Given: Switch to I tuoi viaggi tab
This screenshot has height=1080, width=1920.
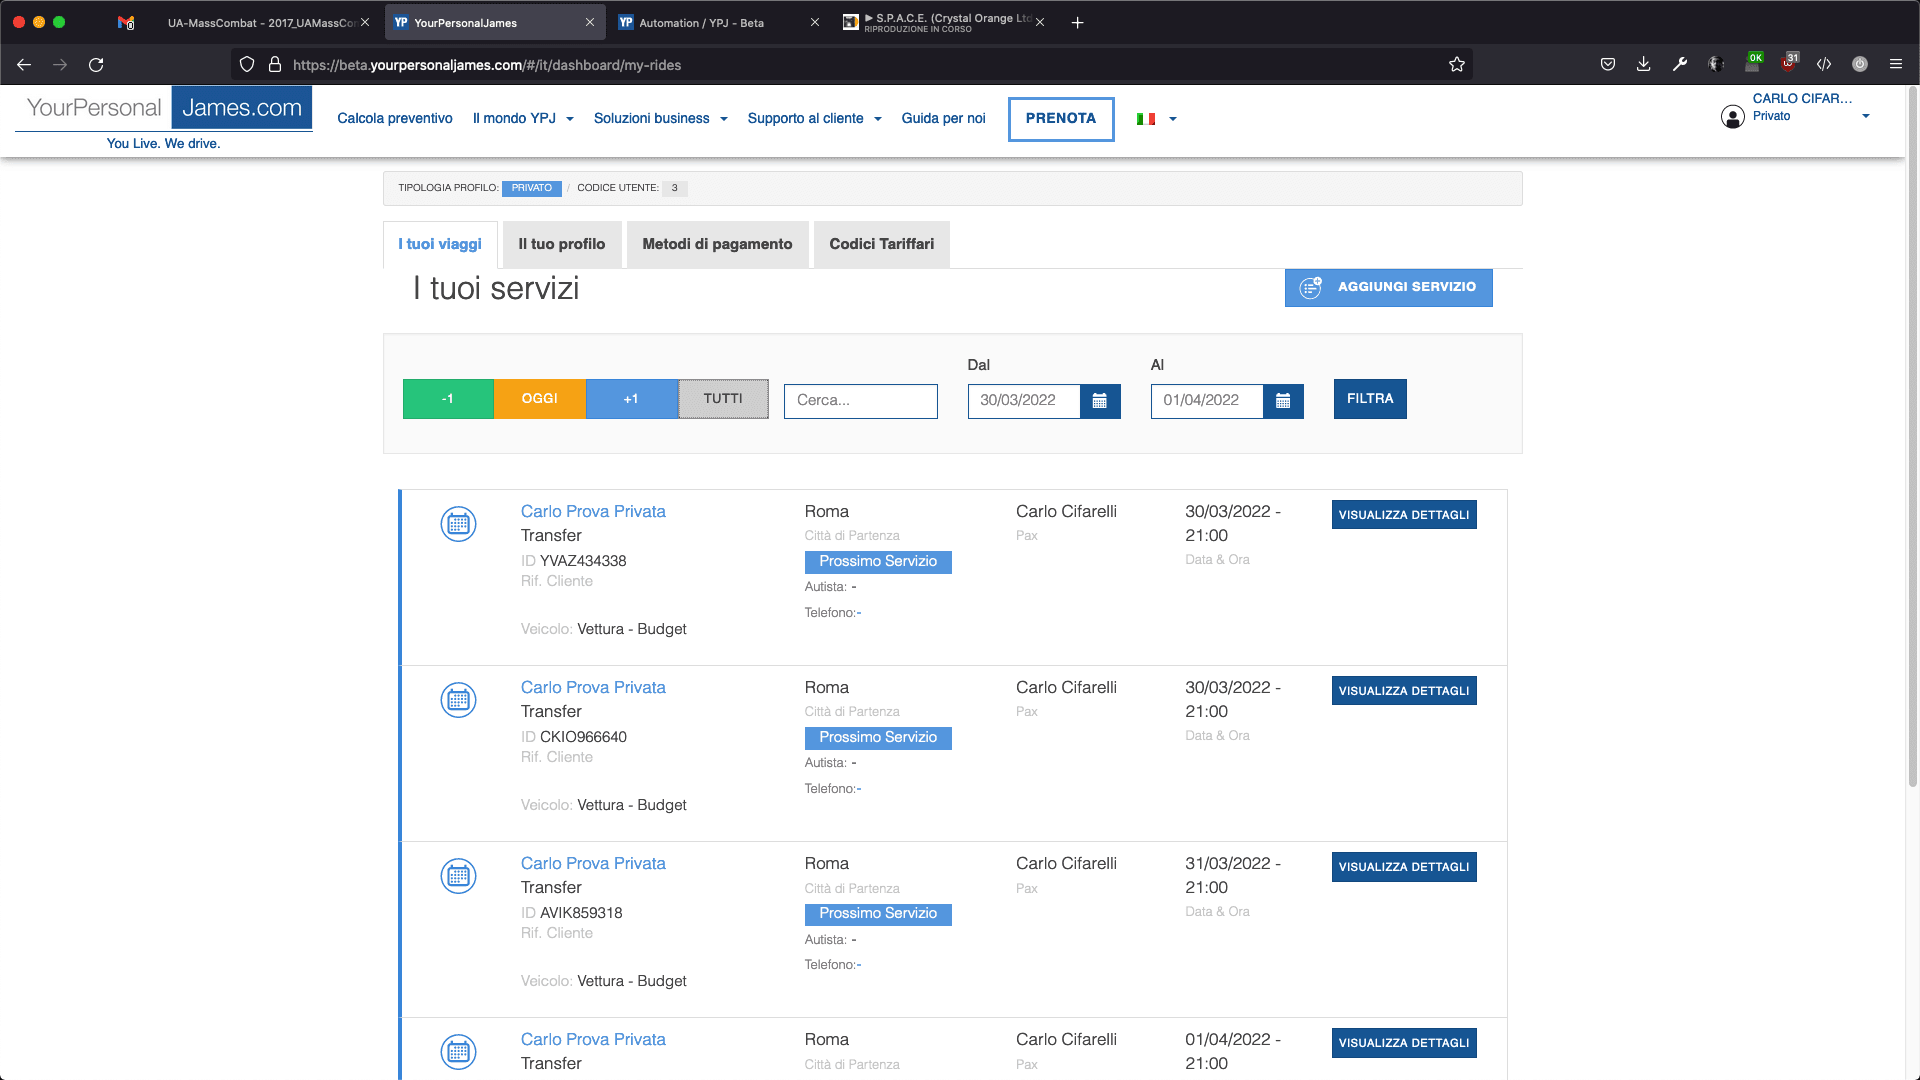Looking at the screenshot, I should [x=440, y=245].
